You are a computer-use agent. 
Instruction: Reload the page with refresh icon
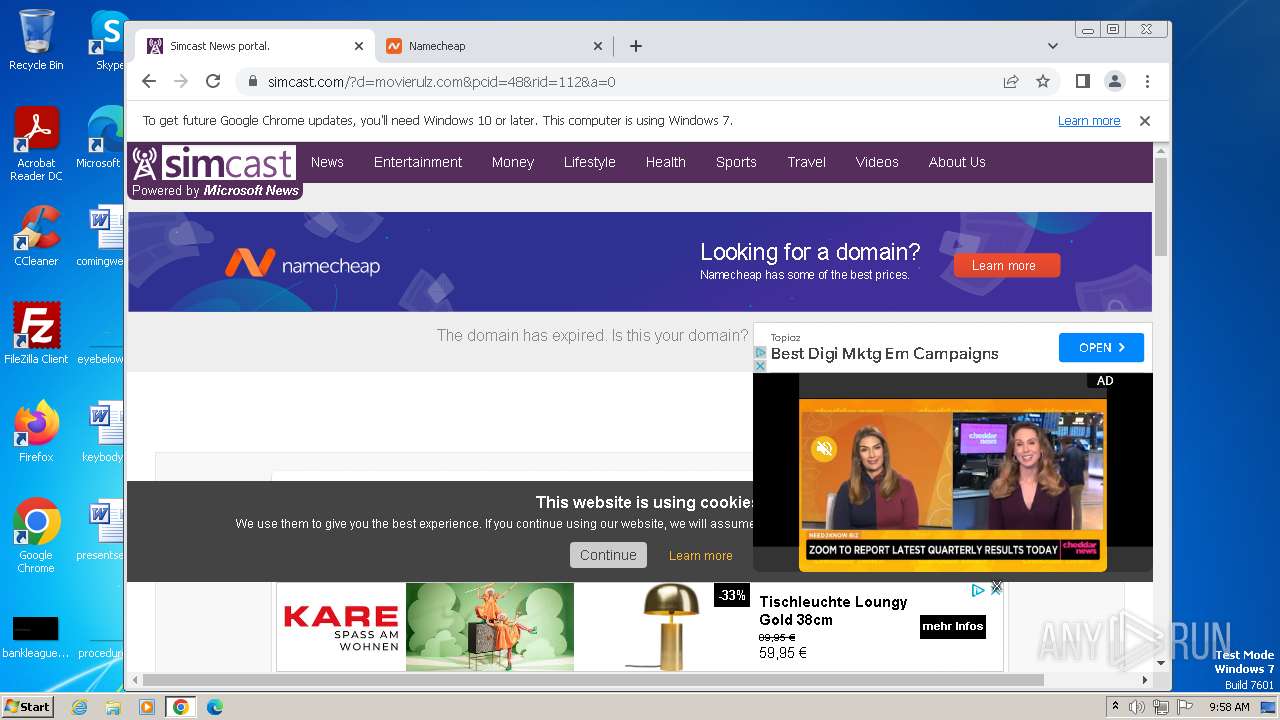(x=212, y=81)
